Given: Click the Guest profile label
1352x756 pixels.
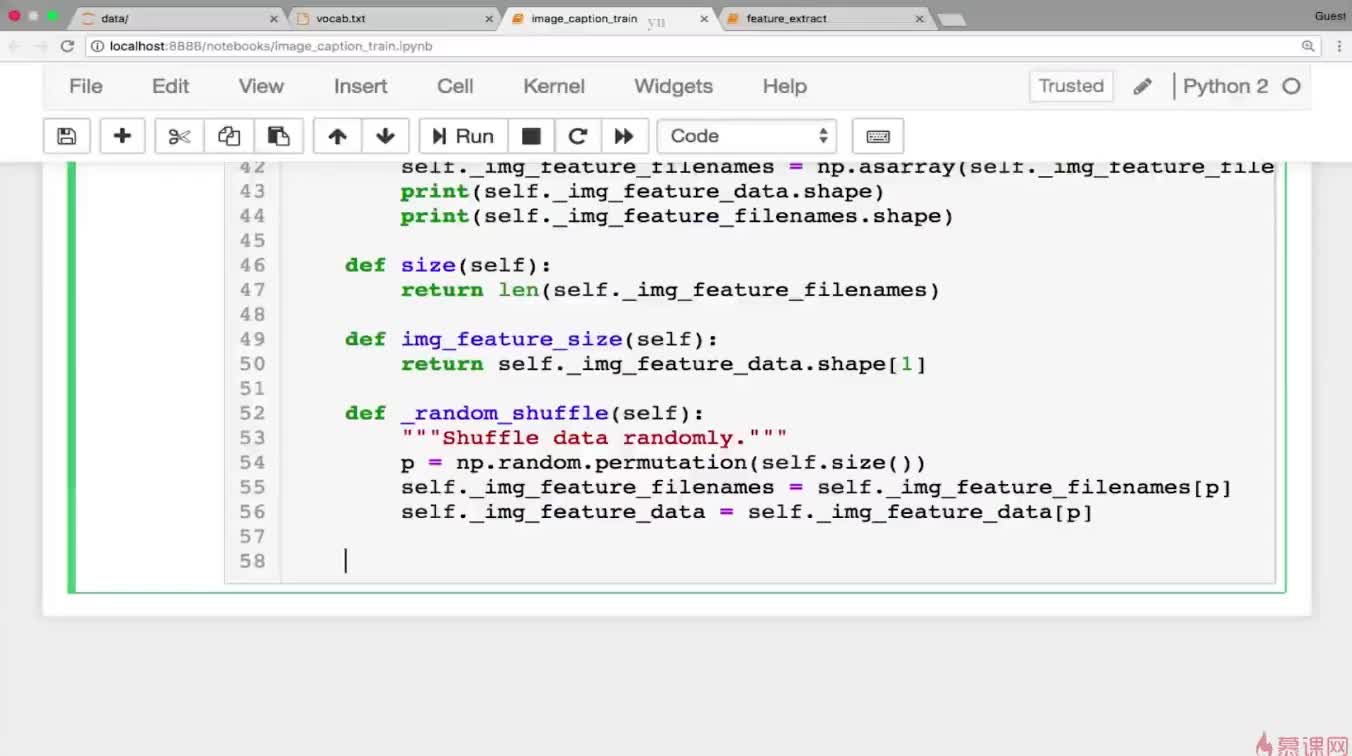Looking at the screenshot, I should 1330,16.
